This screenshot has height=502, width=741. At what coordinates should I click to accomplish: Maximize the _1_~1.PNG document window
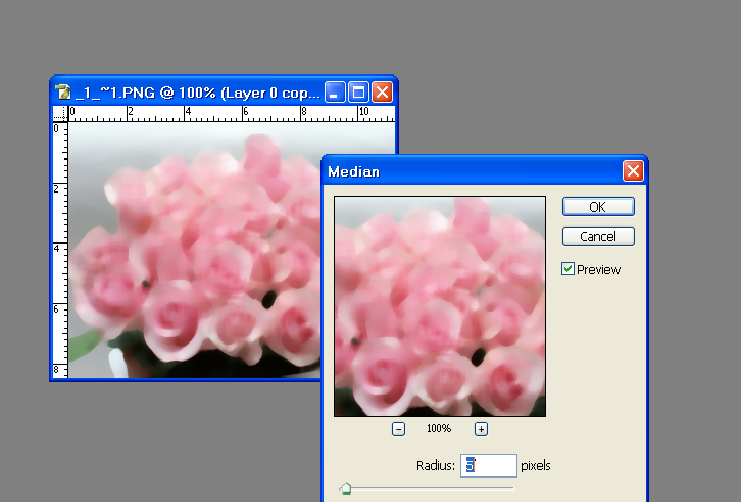pyautogui.click(x=358, y=92)
